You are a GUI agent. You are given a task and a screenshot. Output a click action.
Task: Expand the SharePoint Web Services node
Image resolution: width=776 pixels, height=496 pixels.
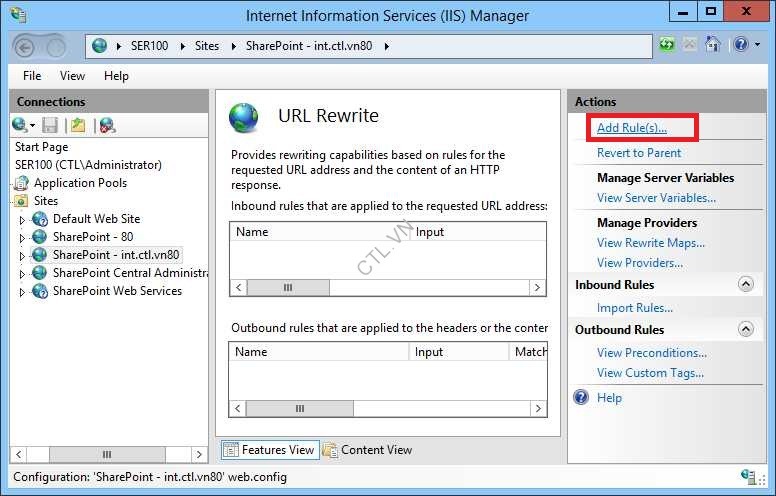click(22, 292)
